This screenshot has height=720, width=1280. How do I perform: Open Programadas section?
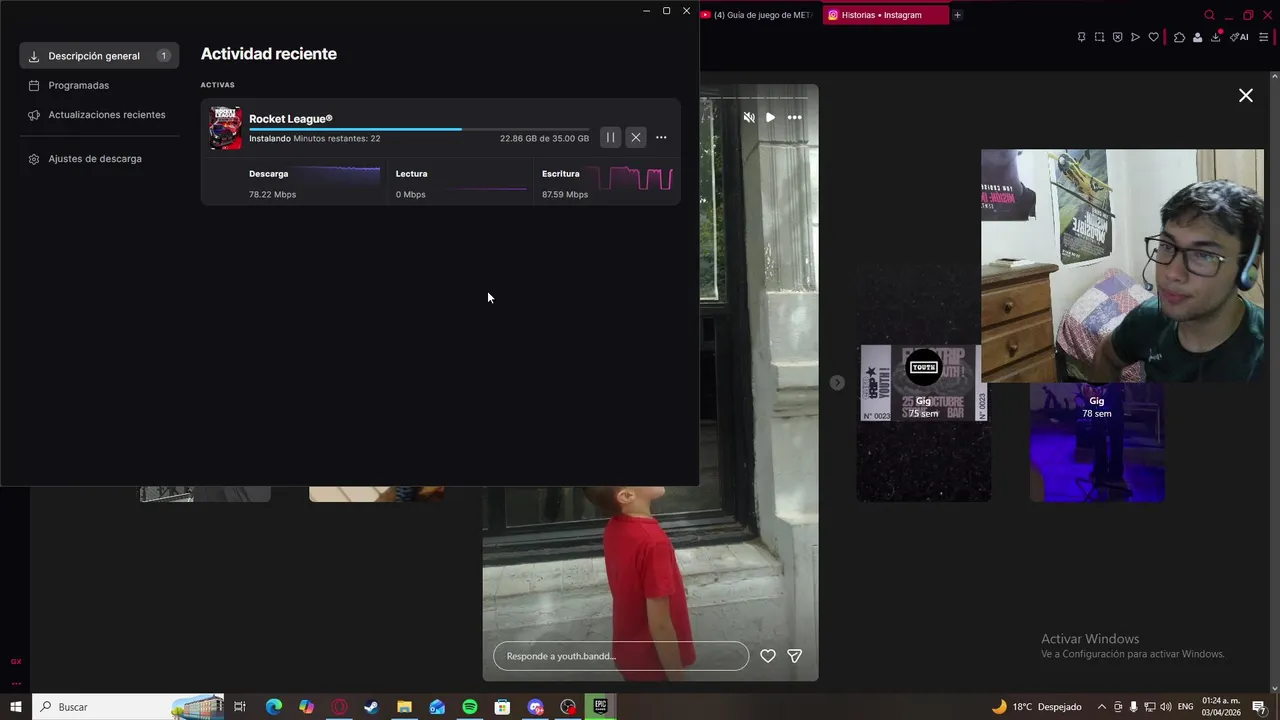(78, 85)
